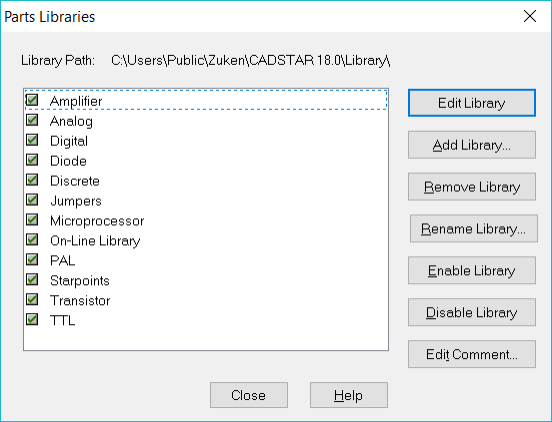Open the Add Library dialog

click(x=472, y=145)
